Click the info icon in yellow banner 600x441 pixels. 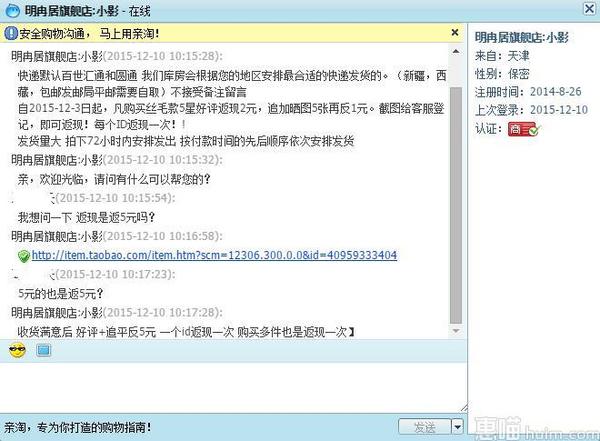pos(11,33)
